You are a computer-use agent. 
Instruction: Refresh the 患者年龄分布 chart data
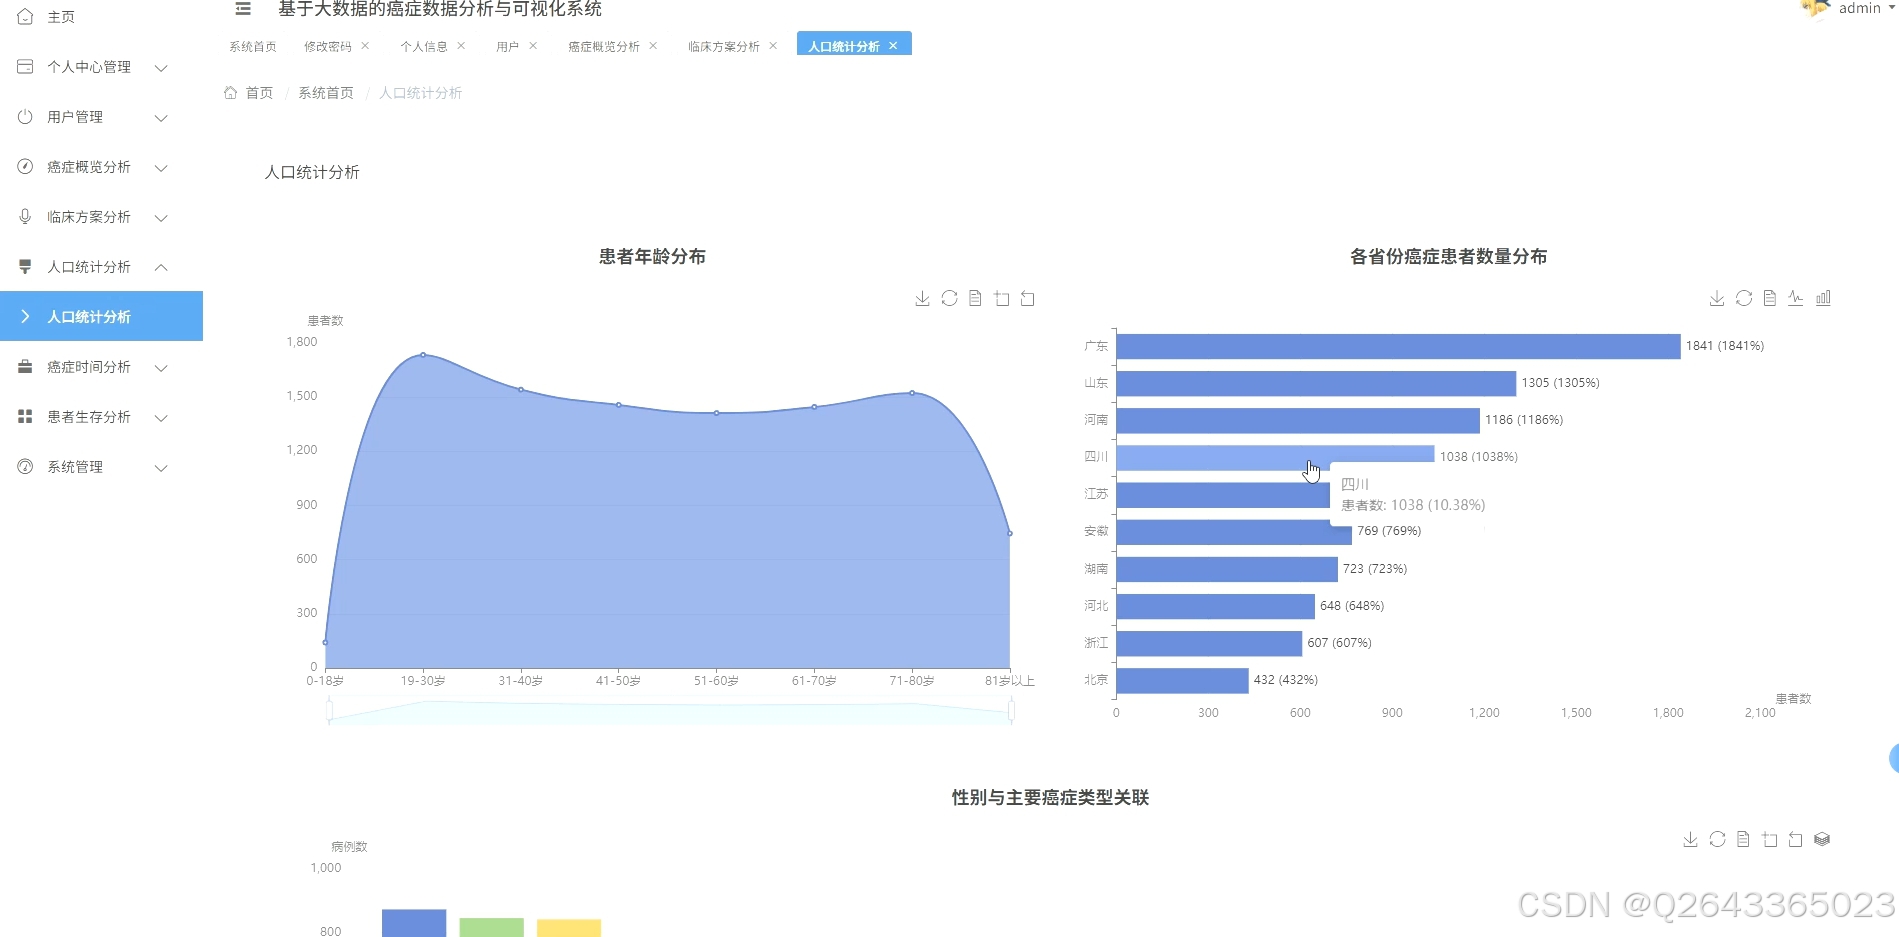pyautogui.click(x=948, y=297)
